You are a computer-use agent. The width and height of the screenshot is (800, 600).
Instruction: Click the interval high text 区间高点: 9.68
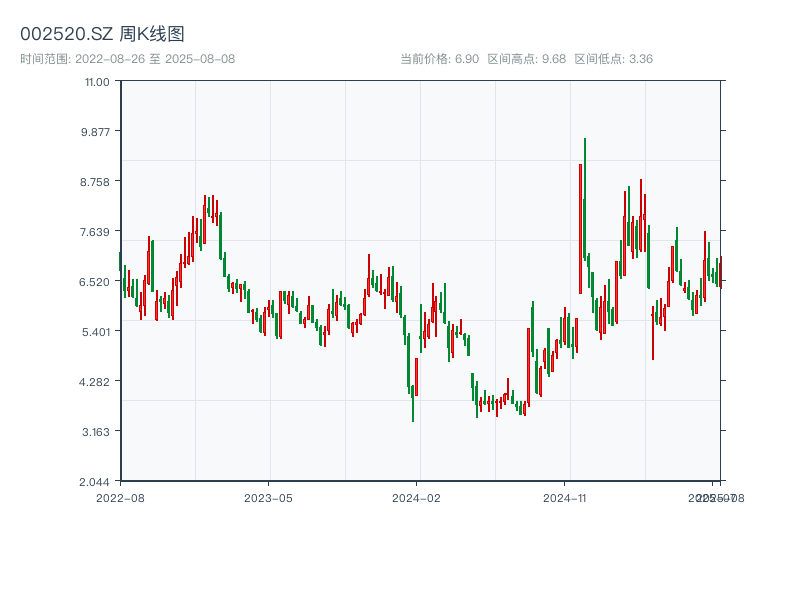(x=527, y=59)
